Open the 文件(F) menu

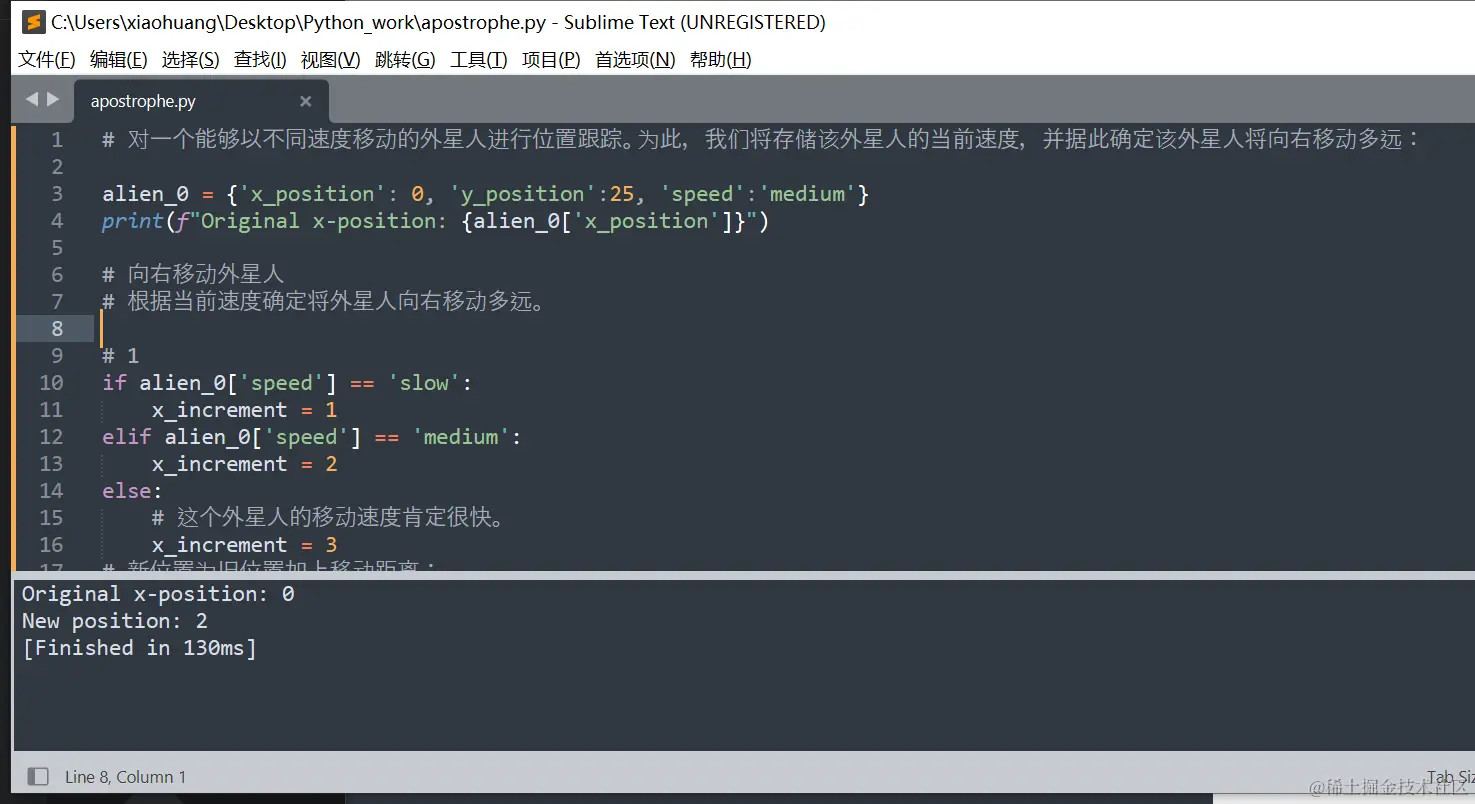[x=47, y=59]
